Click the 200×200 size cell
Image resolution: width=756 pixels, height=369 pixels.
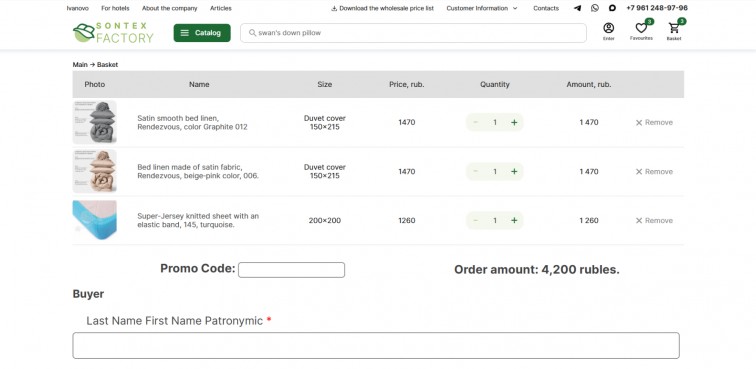click(324, 220)
